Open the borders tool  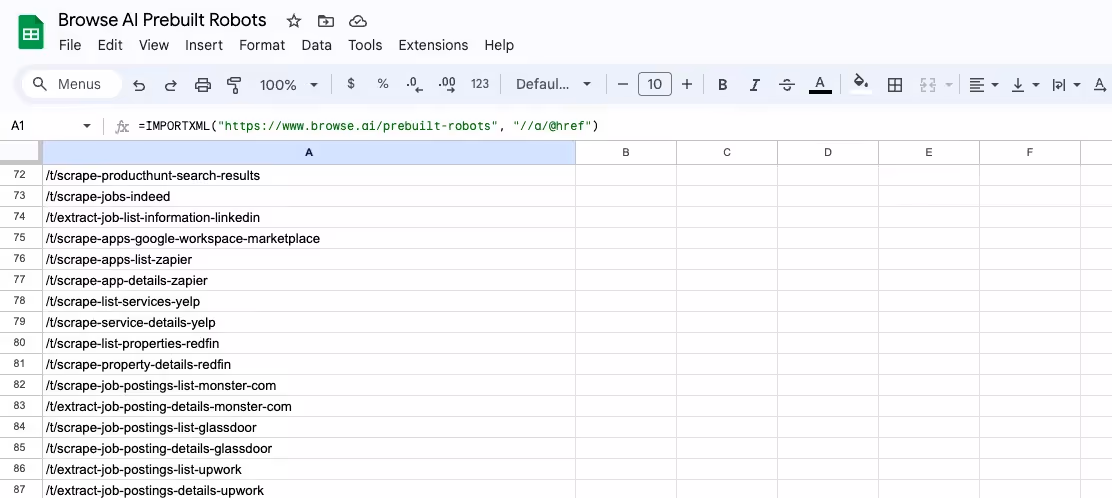(x=895, y=84)
